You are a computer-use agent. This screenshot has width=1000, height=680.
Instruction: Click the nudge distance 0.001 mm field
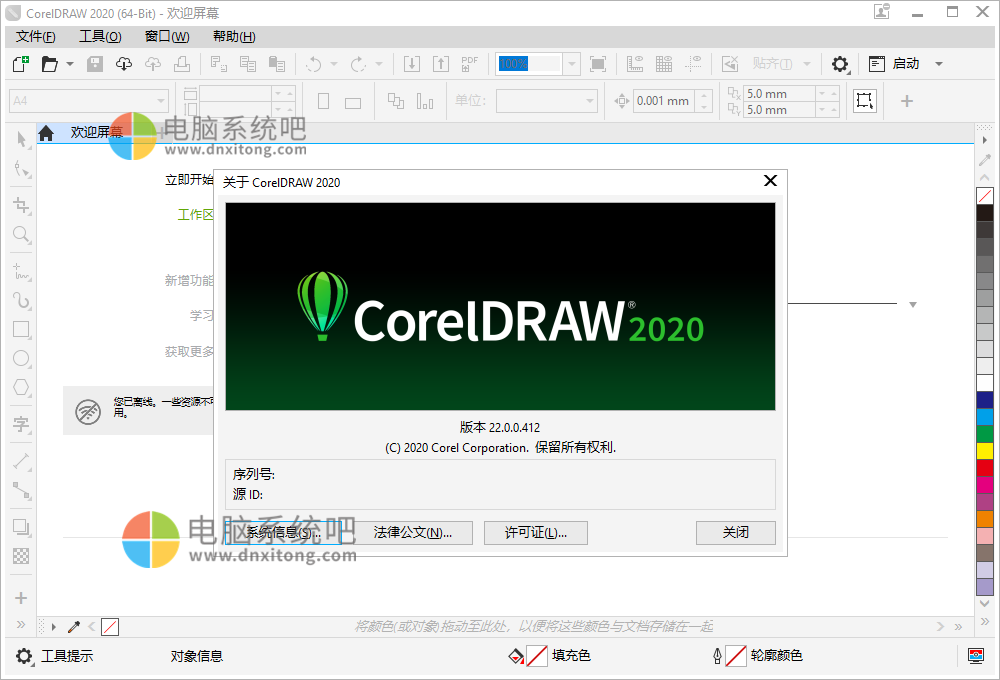click(x=663, y=101)
